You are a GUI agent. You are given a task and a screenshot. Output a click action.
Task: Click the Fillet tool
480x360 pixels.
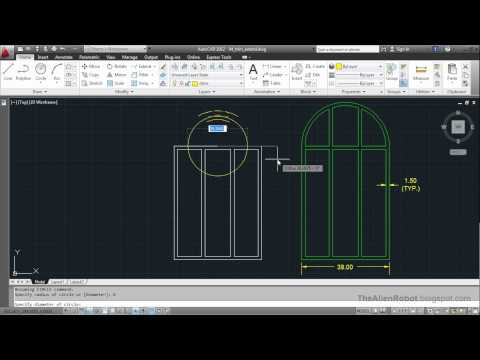(x=140, y=75)
